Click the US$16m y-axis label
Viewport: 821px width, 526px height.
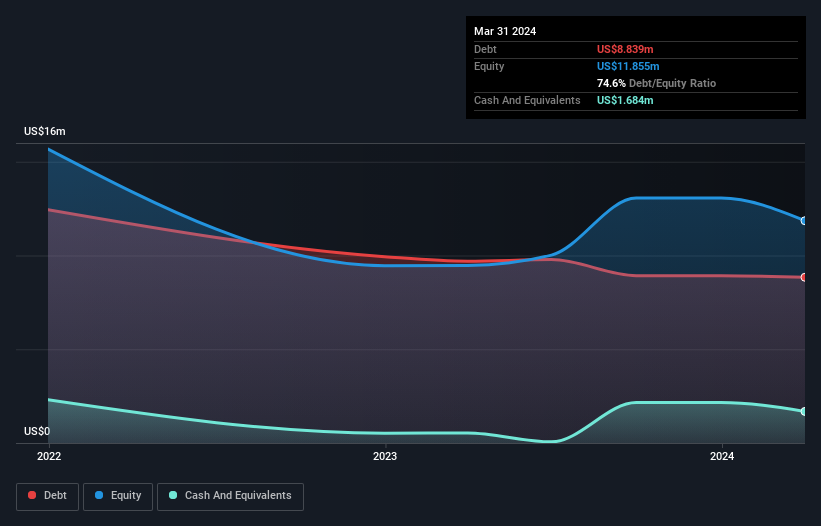(45, 131)
